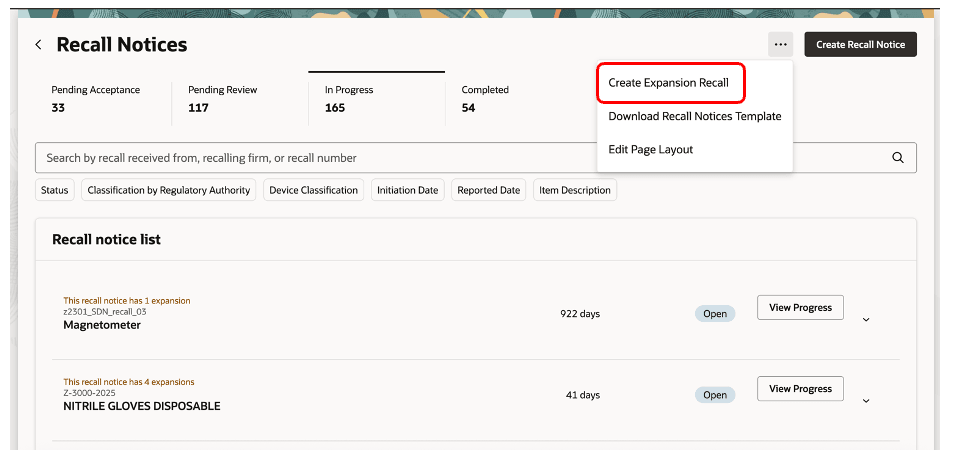Click the In Progress count 165
This screenshot has height=458, width=955.
[335, 108]
